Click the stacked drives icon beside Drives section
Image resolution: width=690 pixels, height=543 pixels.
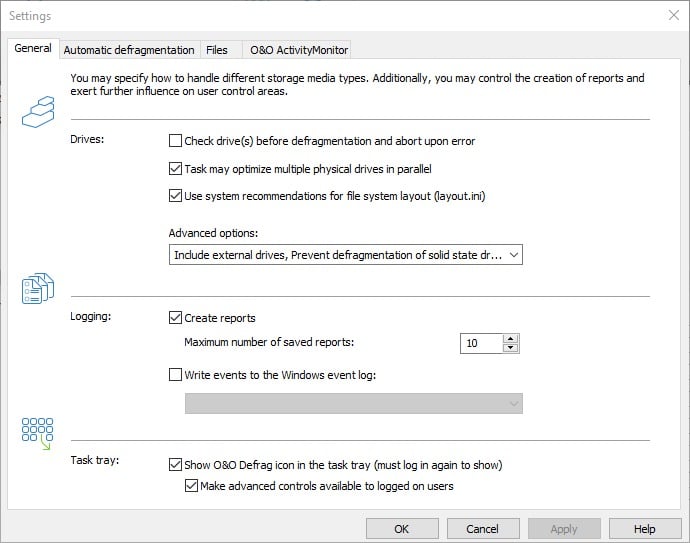(38, 112)
